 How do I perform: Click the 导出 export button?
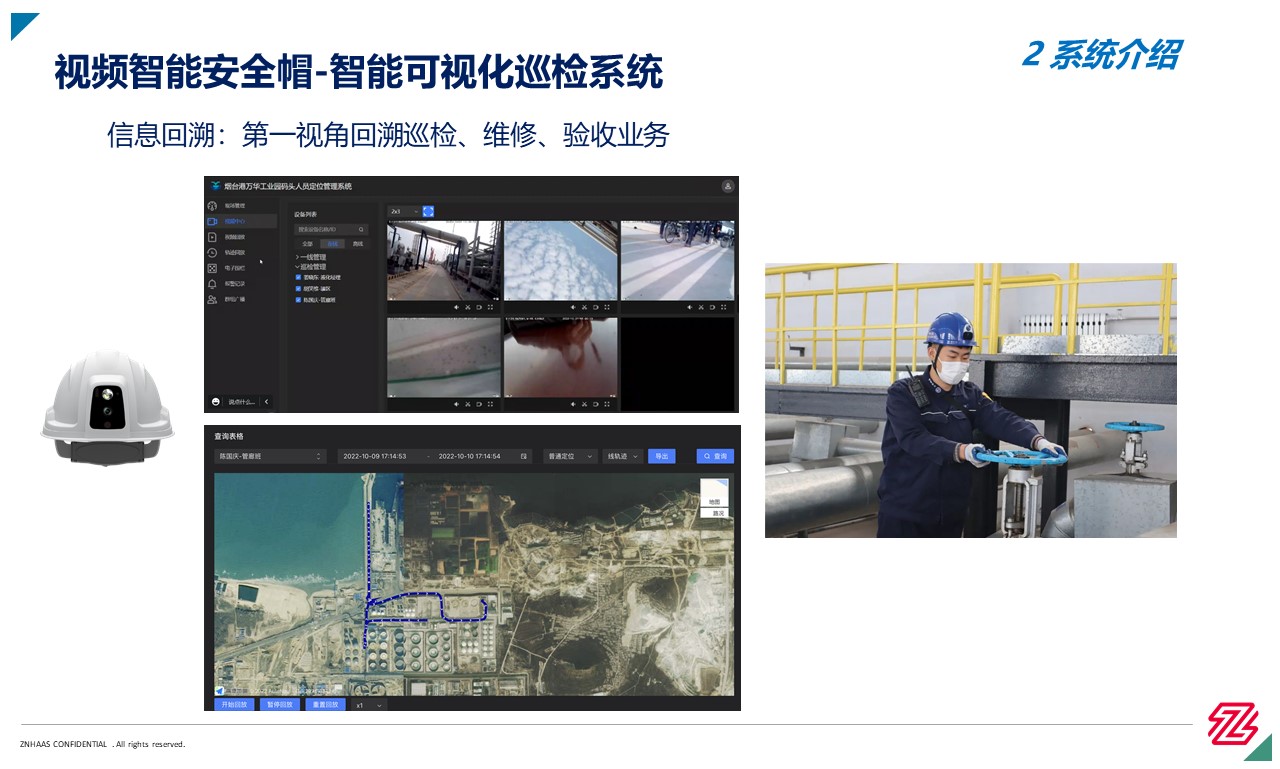point(662,456)
